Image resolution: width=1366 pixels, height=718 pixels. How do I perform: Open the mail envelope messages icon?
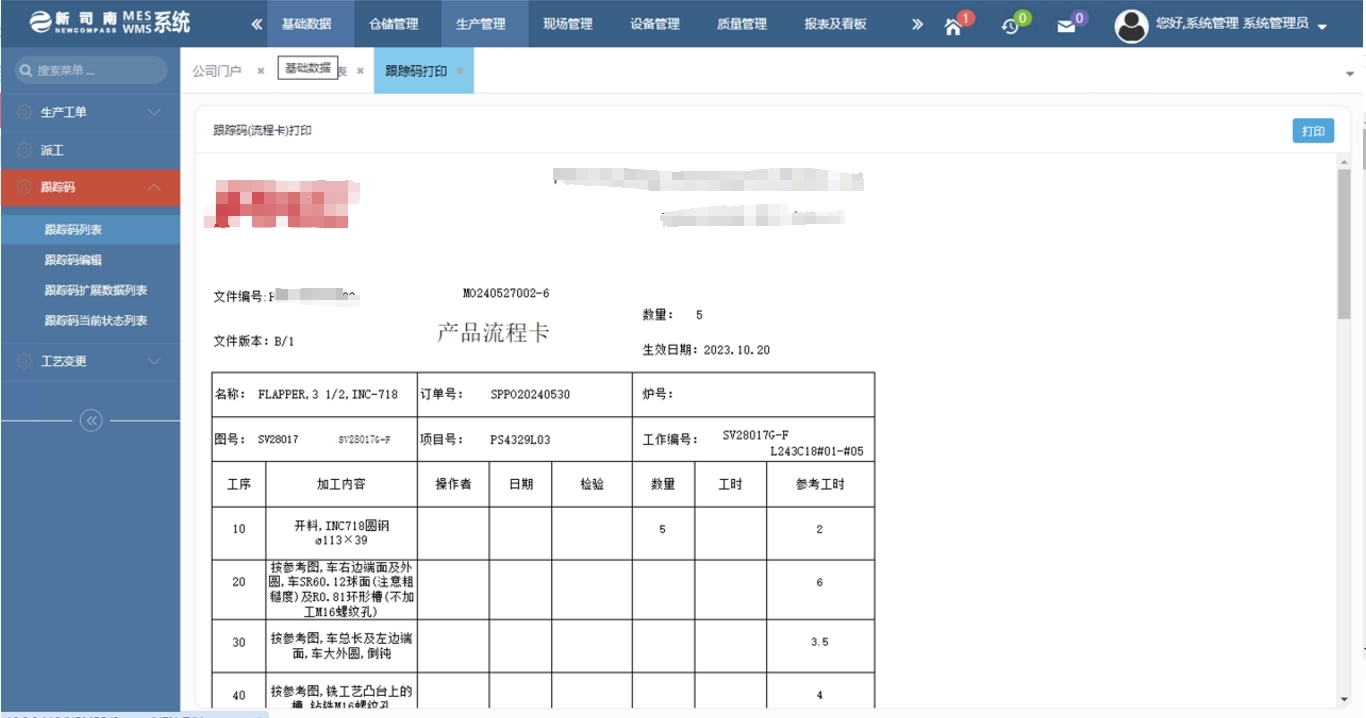[x=1067, y=26]
